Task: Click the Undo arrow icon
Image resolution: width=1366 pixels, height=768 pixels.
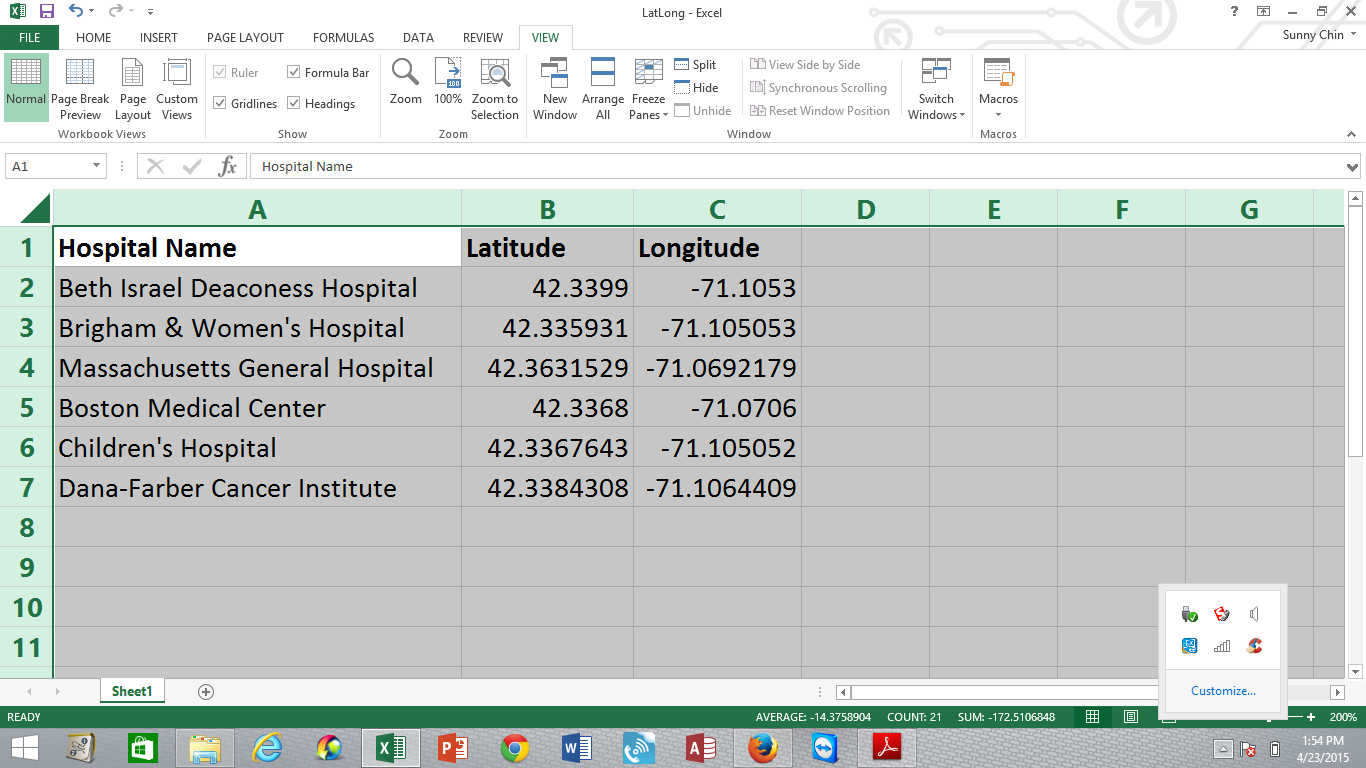Action: [76, 12]
